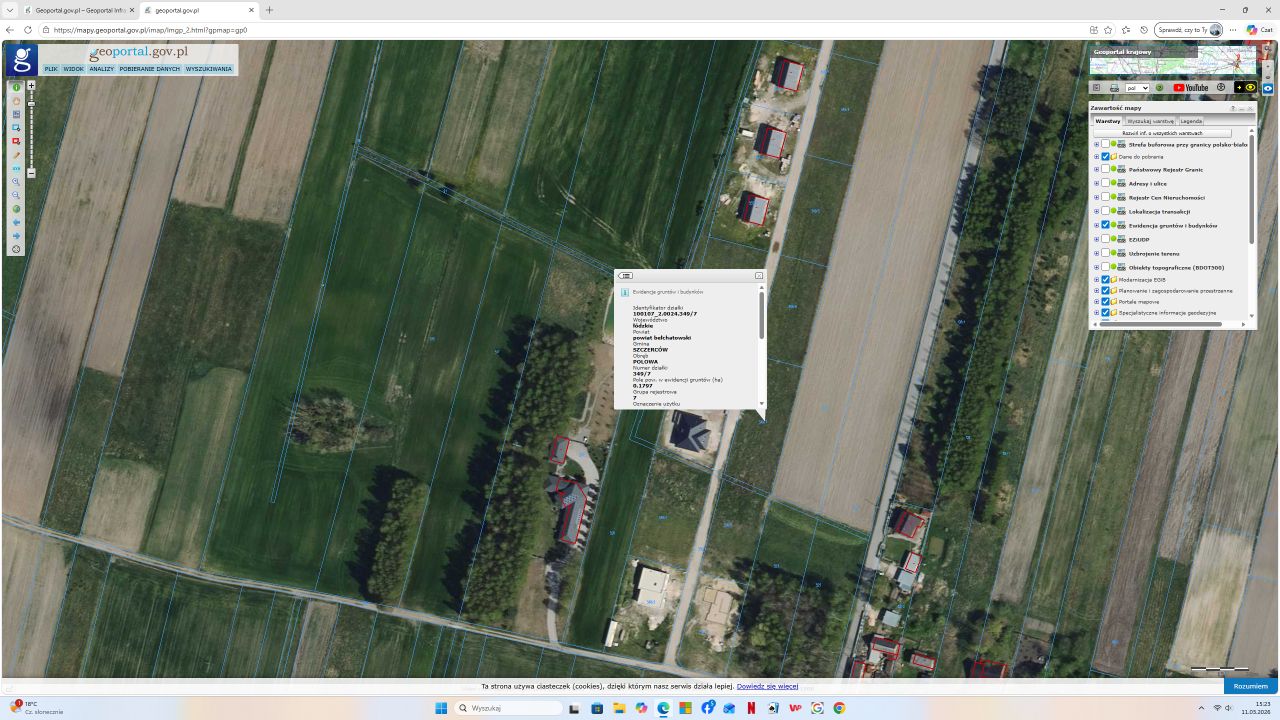Click the printer icon in map toolbar

pyautogui.click(x=1114, y=88)
